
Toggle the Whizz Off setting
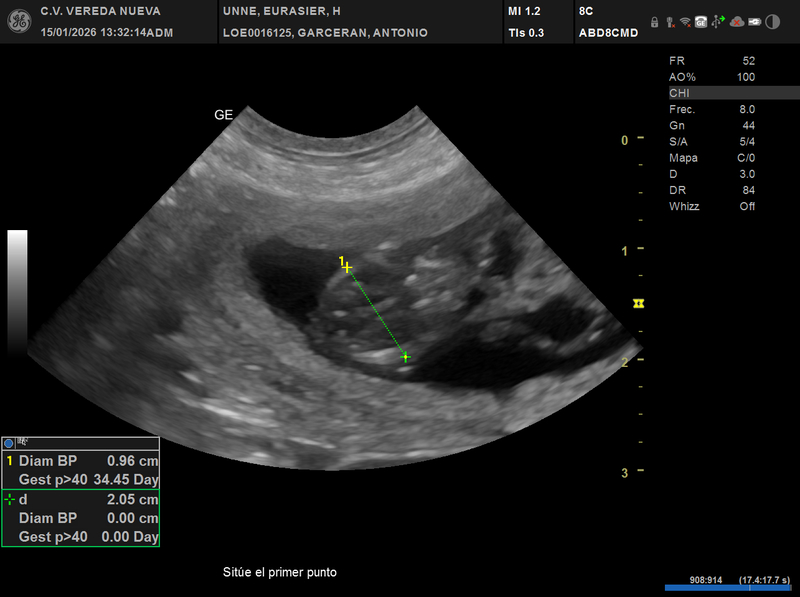click(712, 206)
